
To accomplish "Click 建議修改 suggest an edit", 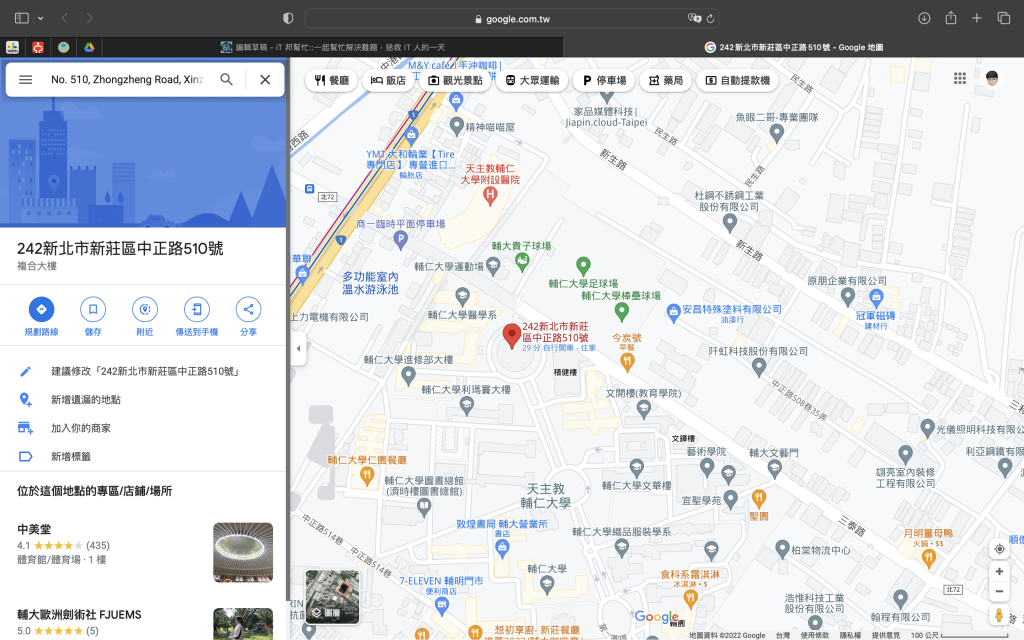I will 143,371.
